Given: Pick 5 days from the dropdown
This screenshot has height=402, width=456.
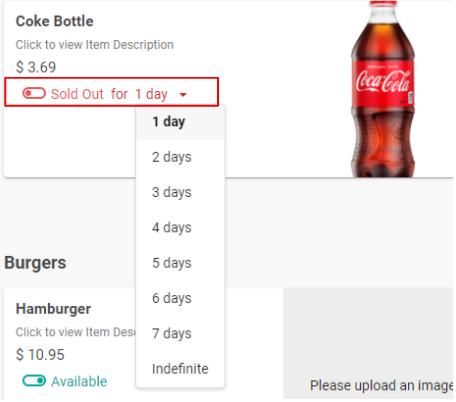Looking at the screenshot, I should [x=180, y=263].
